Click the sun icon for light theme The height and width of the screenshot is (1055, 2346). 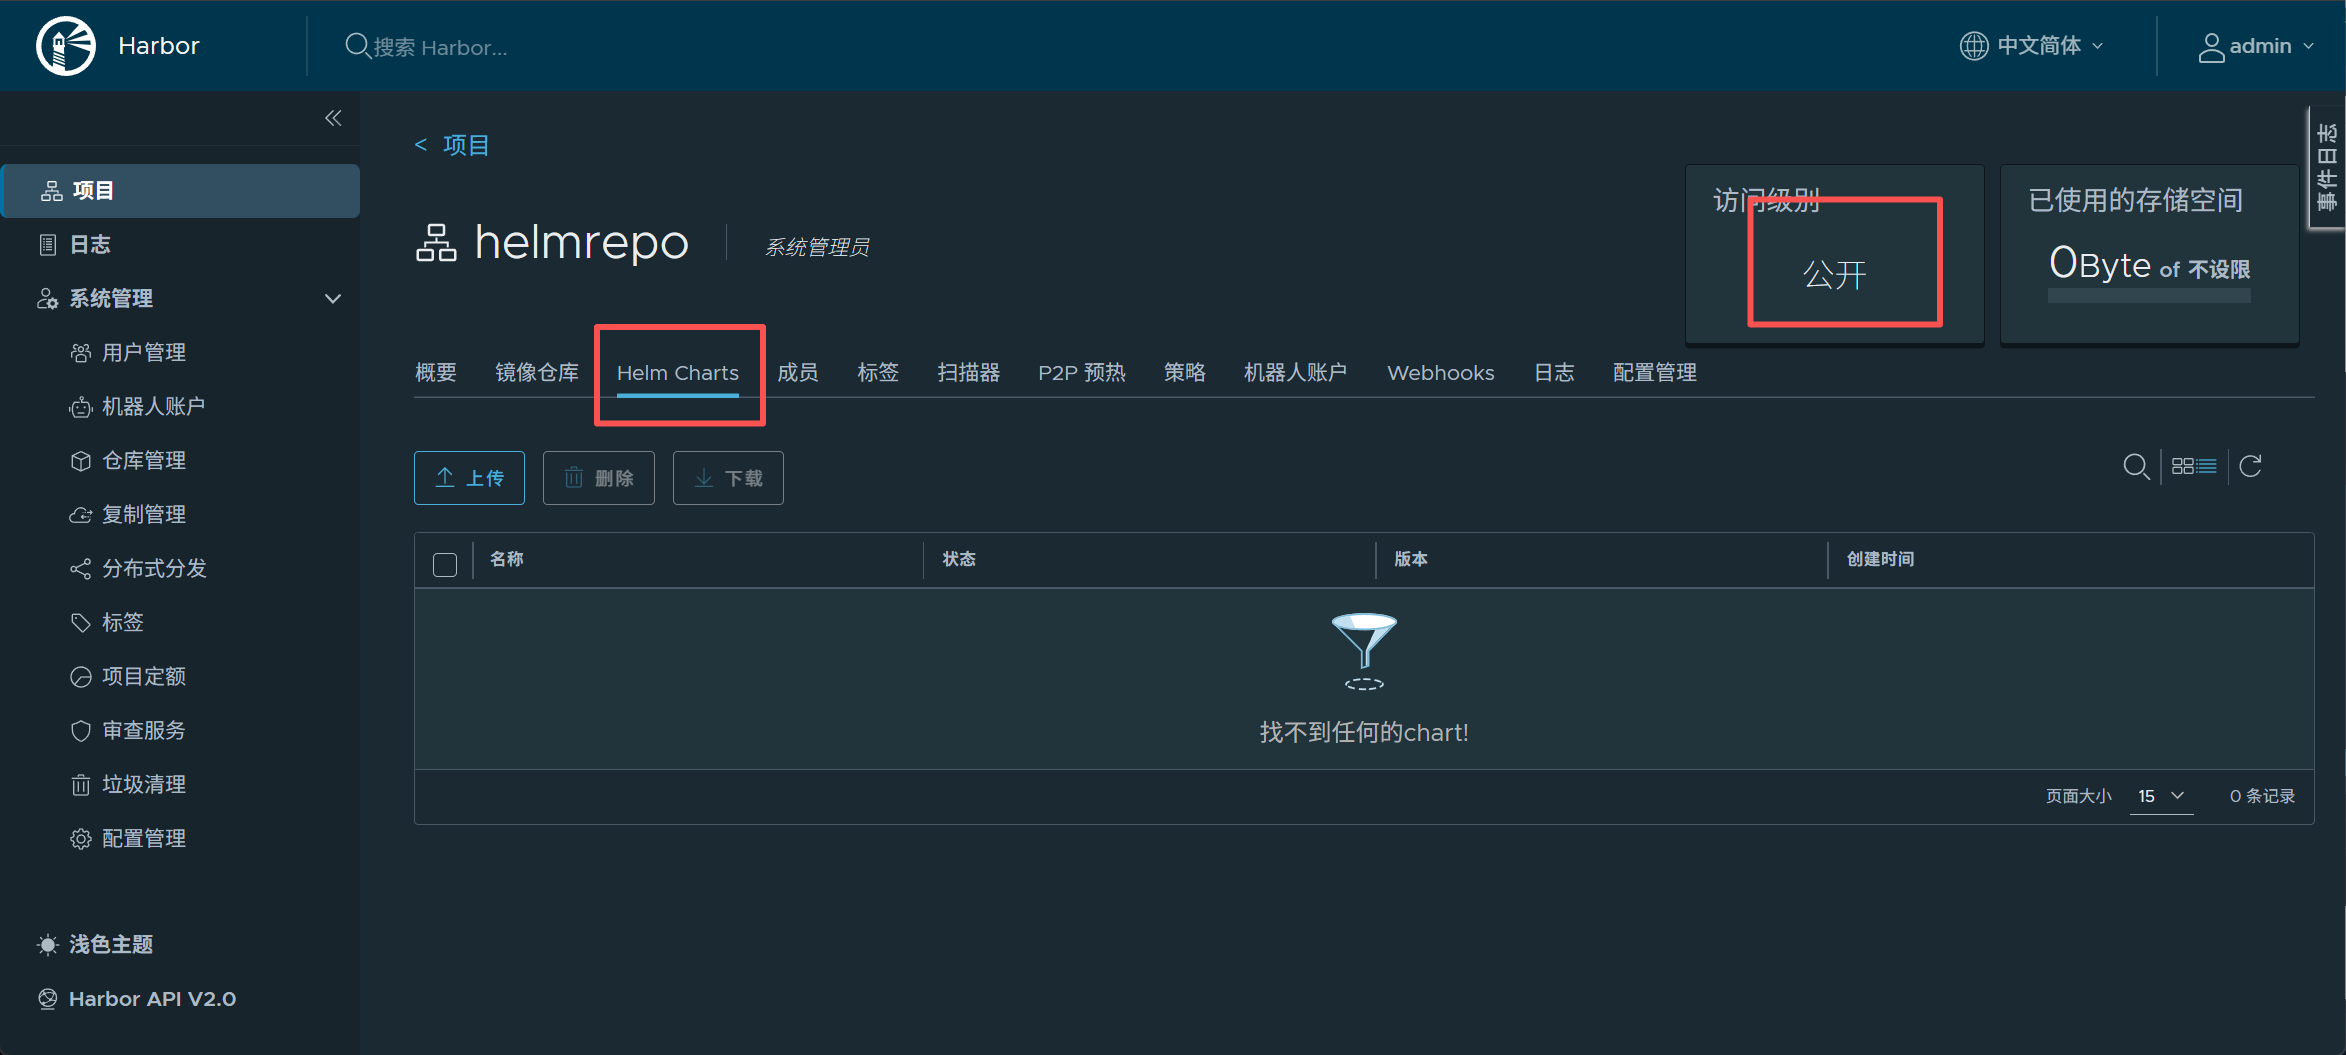coord(48,945)
